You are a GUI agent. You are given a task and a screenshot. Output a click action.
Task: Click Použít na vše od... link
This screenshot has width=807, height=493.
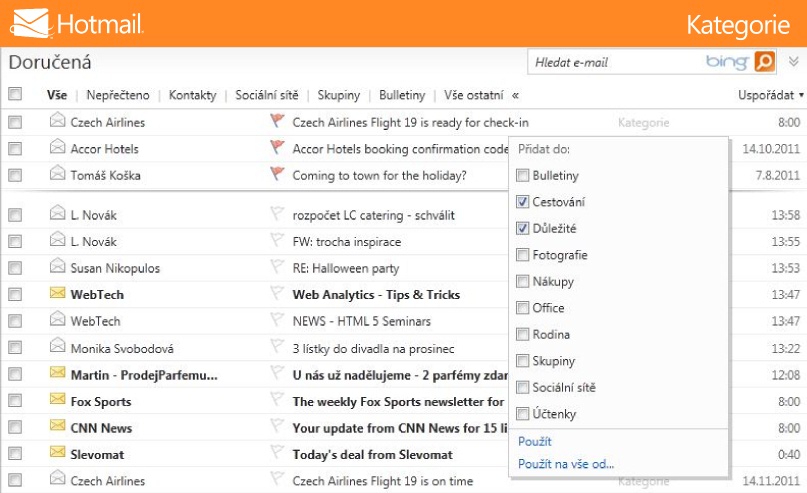coord(566,464)
